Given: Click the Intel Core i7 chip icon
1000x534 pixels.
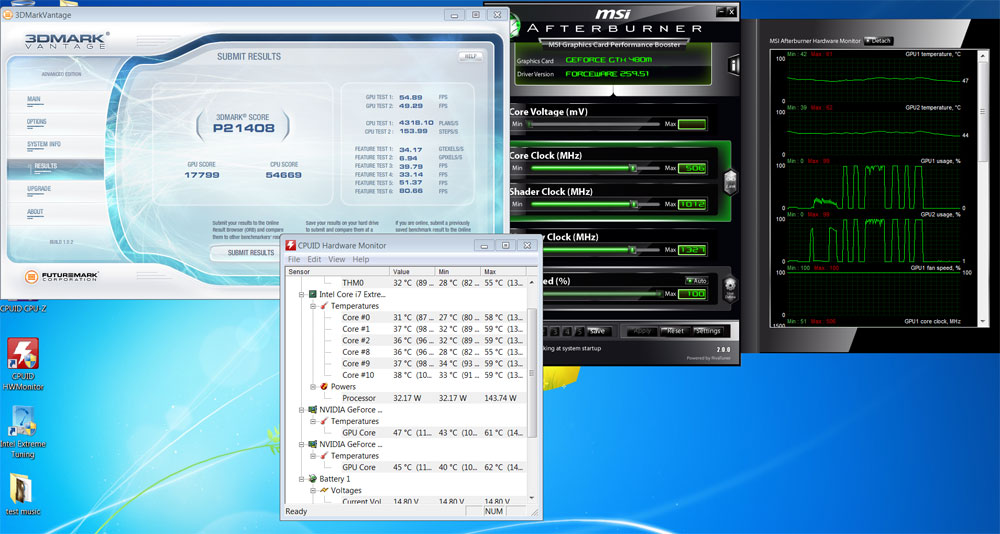Looking at the screenshot, I should (312, 295).
